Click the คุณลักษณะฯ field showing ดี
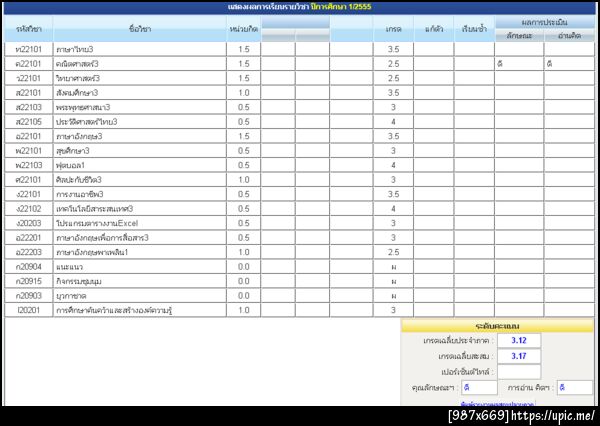The width and height of the screenshot is (600, 426). [479, 388]
